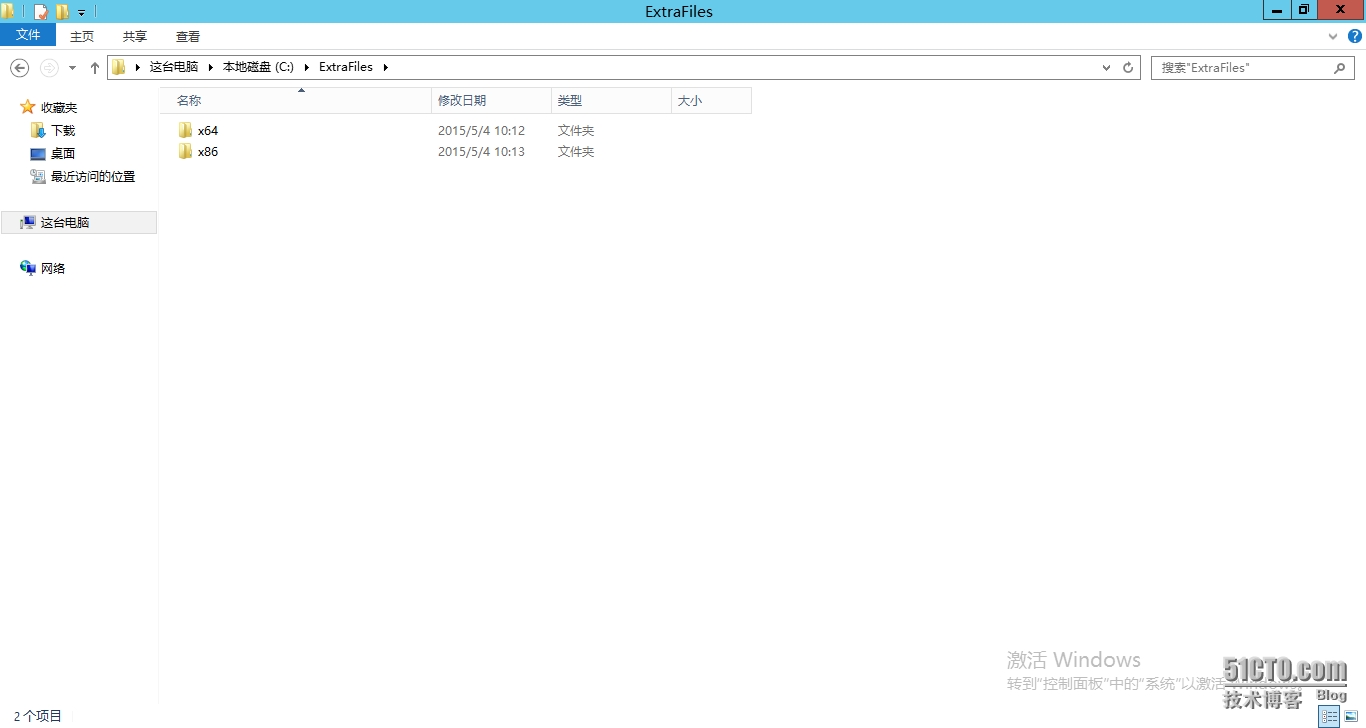Expand the arrow after 本地磁盘 (C:) in path

[x=306, y=67]
